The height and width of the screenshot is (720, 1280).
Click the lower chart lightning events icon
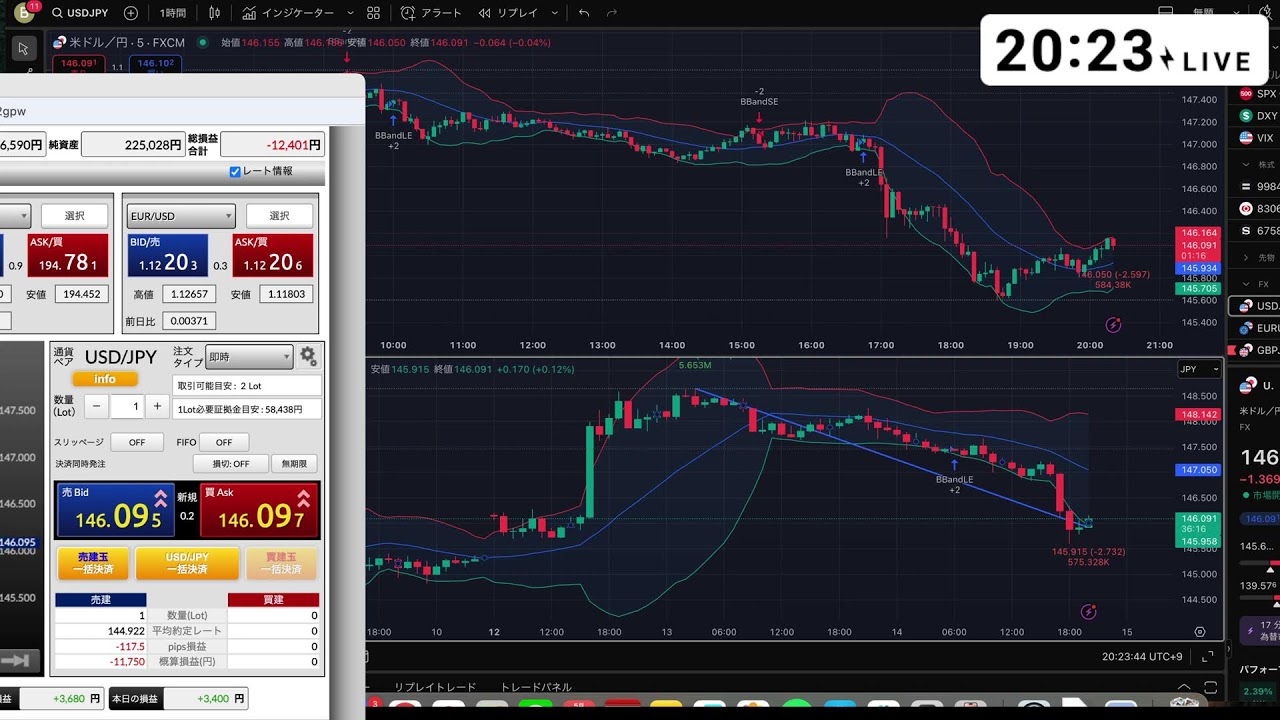[x=1089, y=611]
